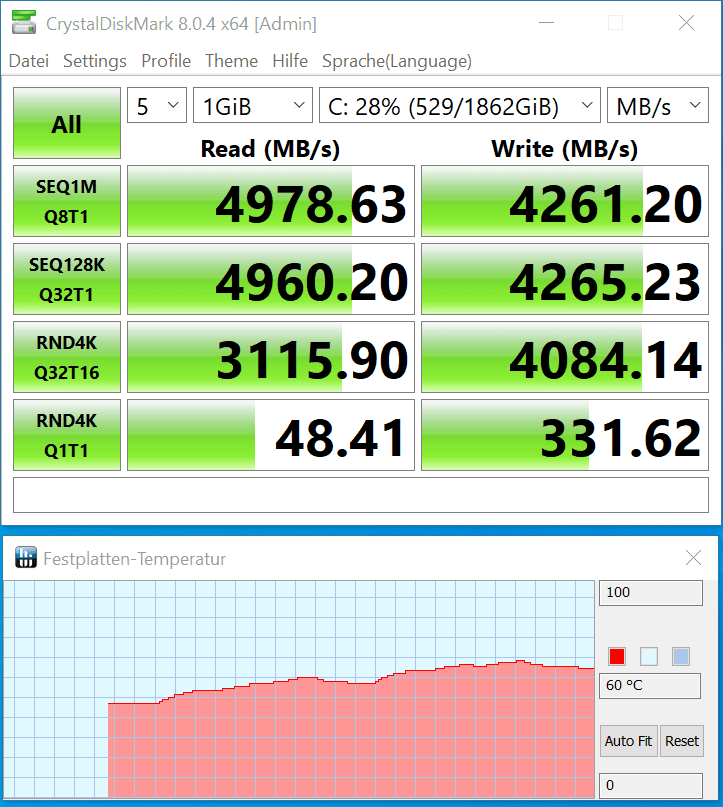Open the Datei menu
Screen dimensions: 723x807
coord(29,61)
